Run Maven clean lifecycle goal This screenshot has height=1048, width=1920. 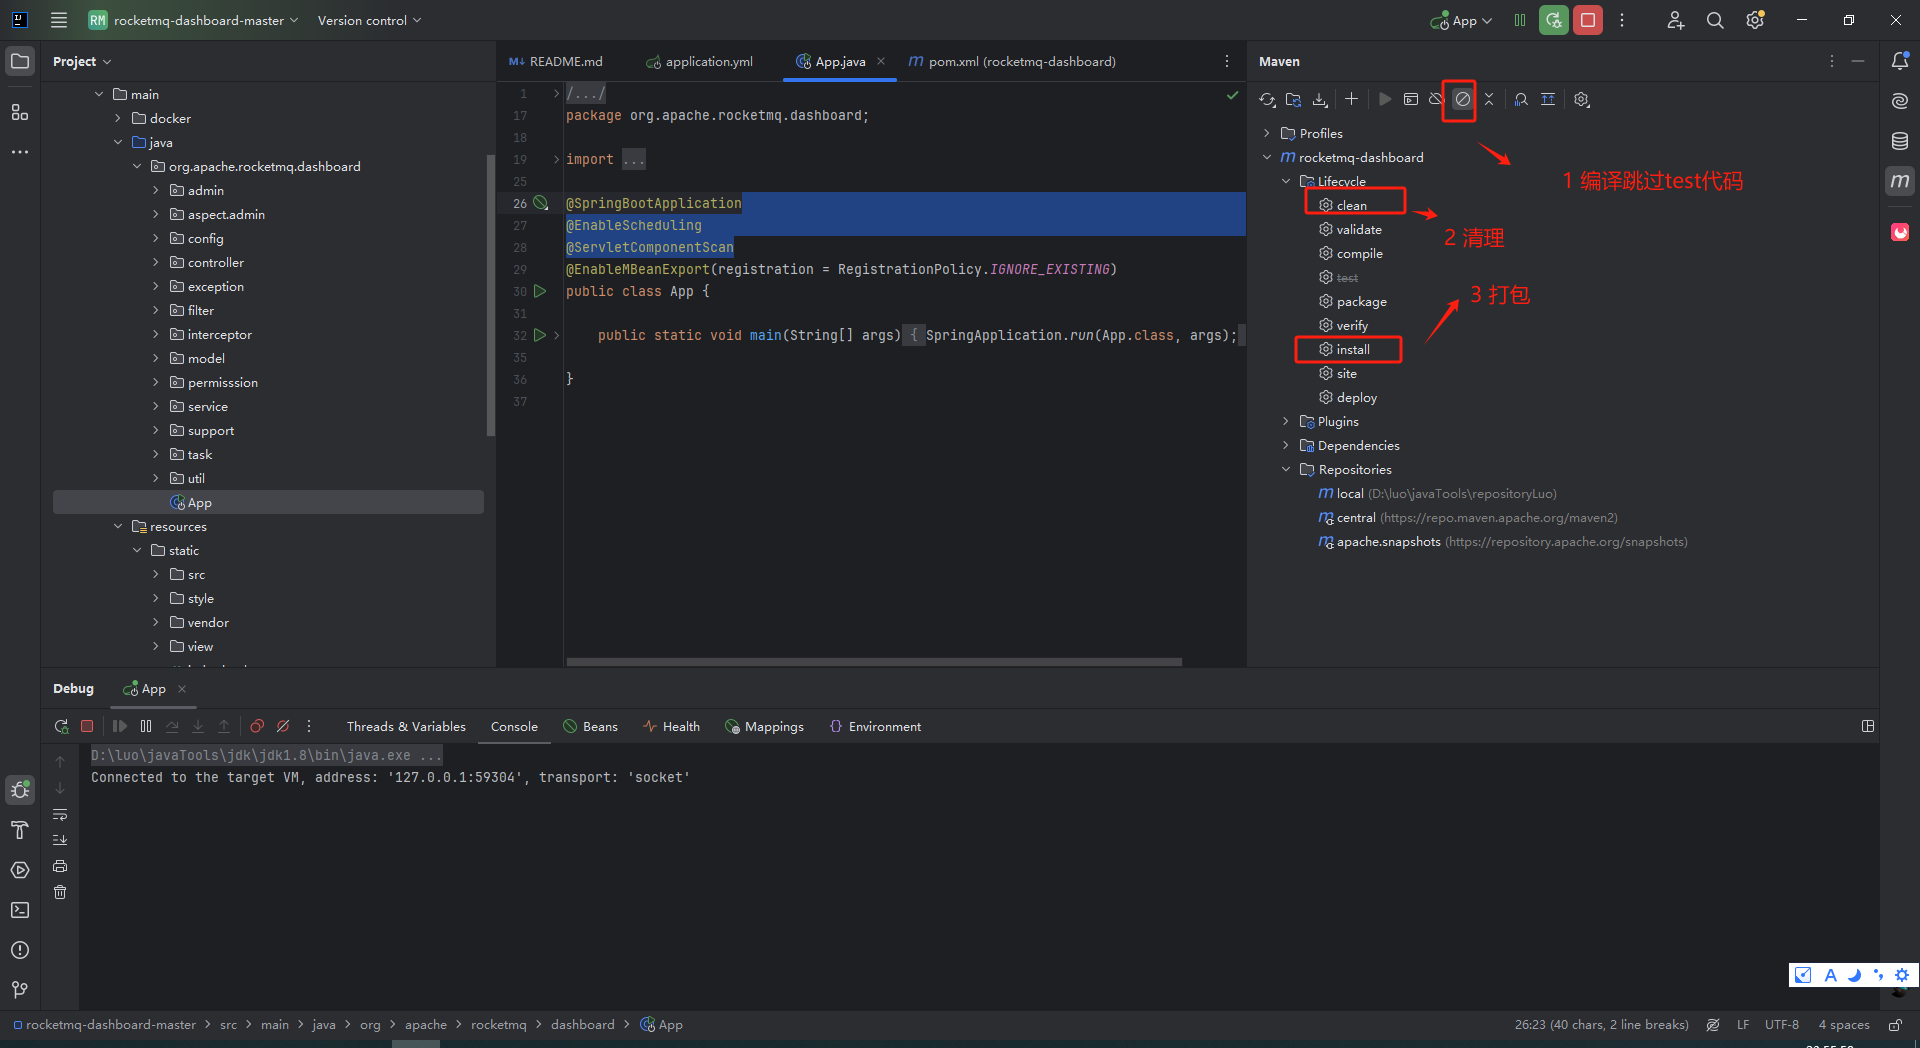[1351, 205]
